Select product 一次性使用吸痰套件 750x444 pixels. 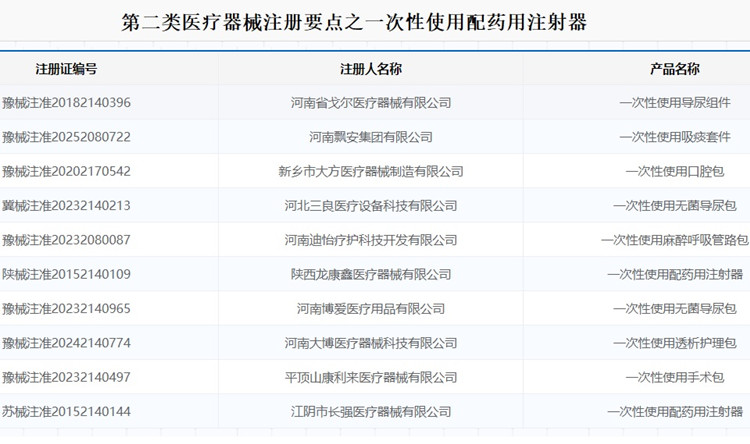click(x=675, y=137)
